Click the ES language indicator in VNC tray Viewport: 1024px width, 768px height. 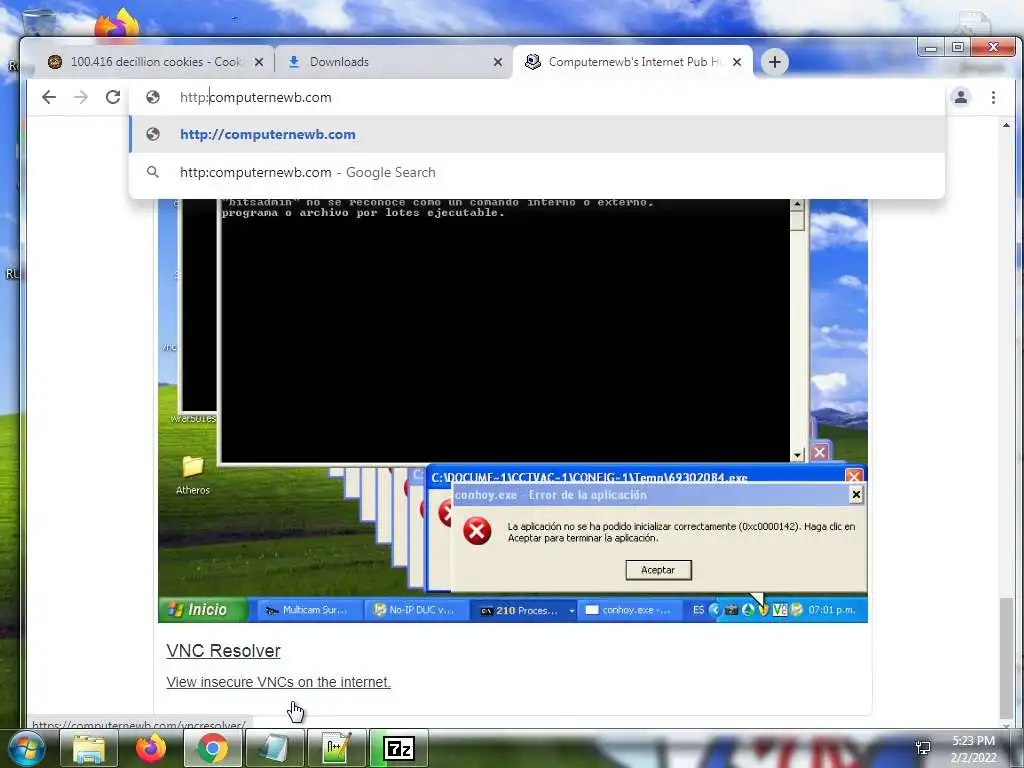tap(698, 610)
